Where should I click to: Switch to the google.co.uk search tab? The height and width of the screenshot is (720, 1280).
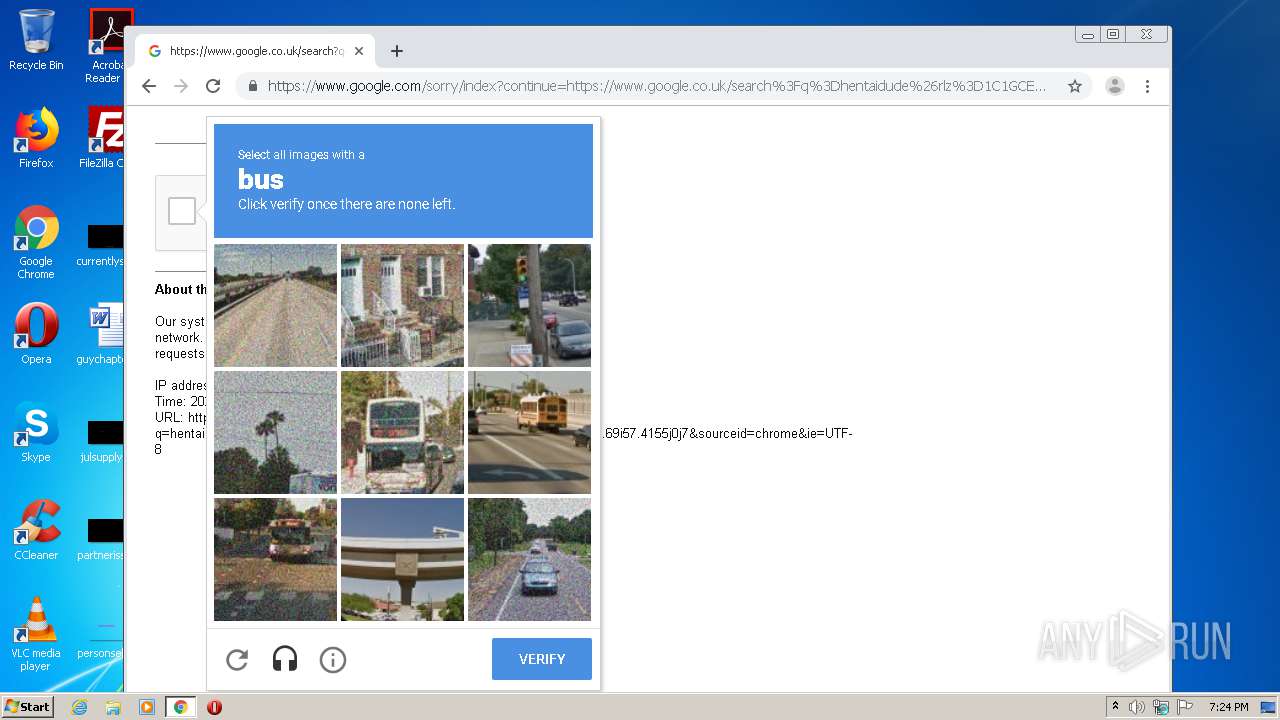coord(255,51)
